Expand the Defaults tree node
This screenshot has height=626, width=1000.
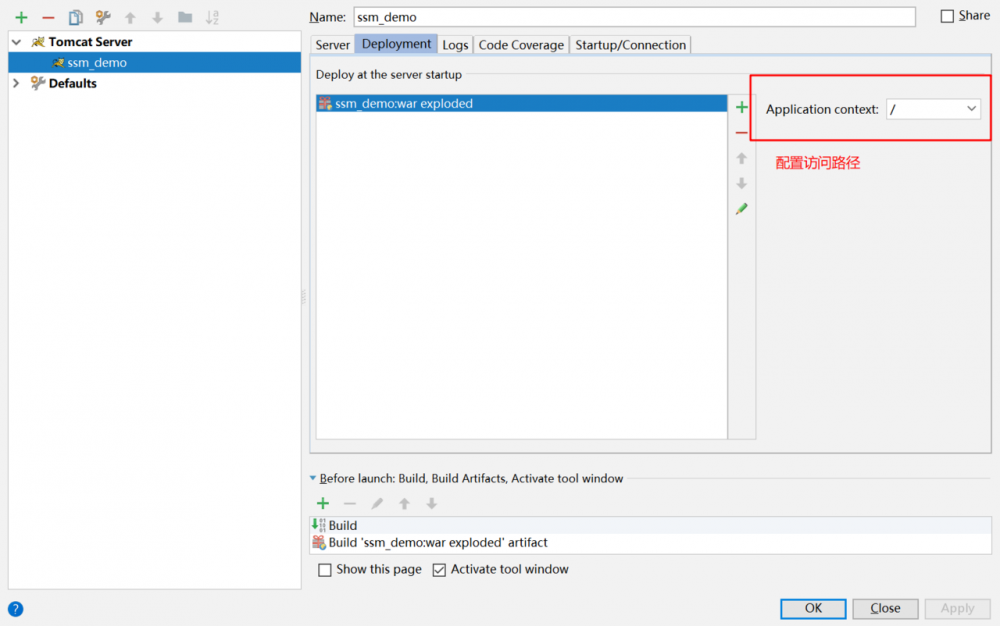pos(17,84)
